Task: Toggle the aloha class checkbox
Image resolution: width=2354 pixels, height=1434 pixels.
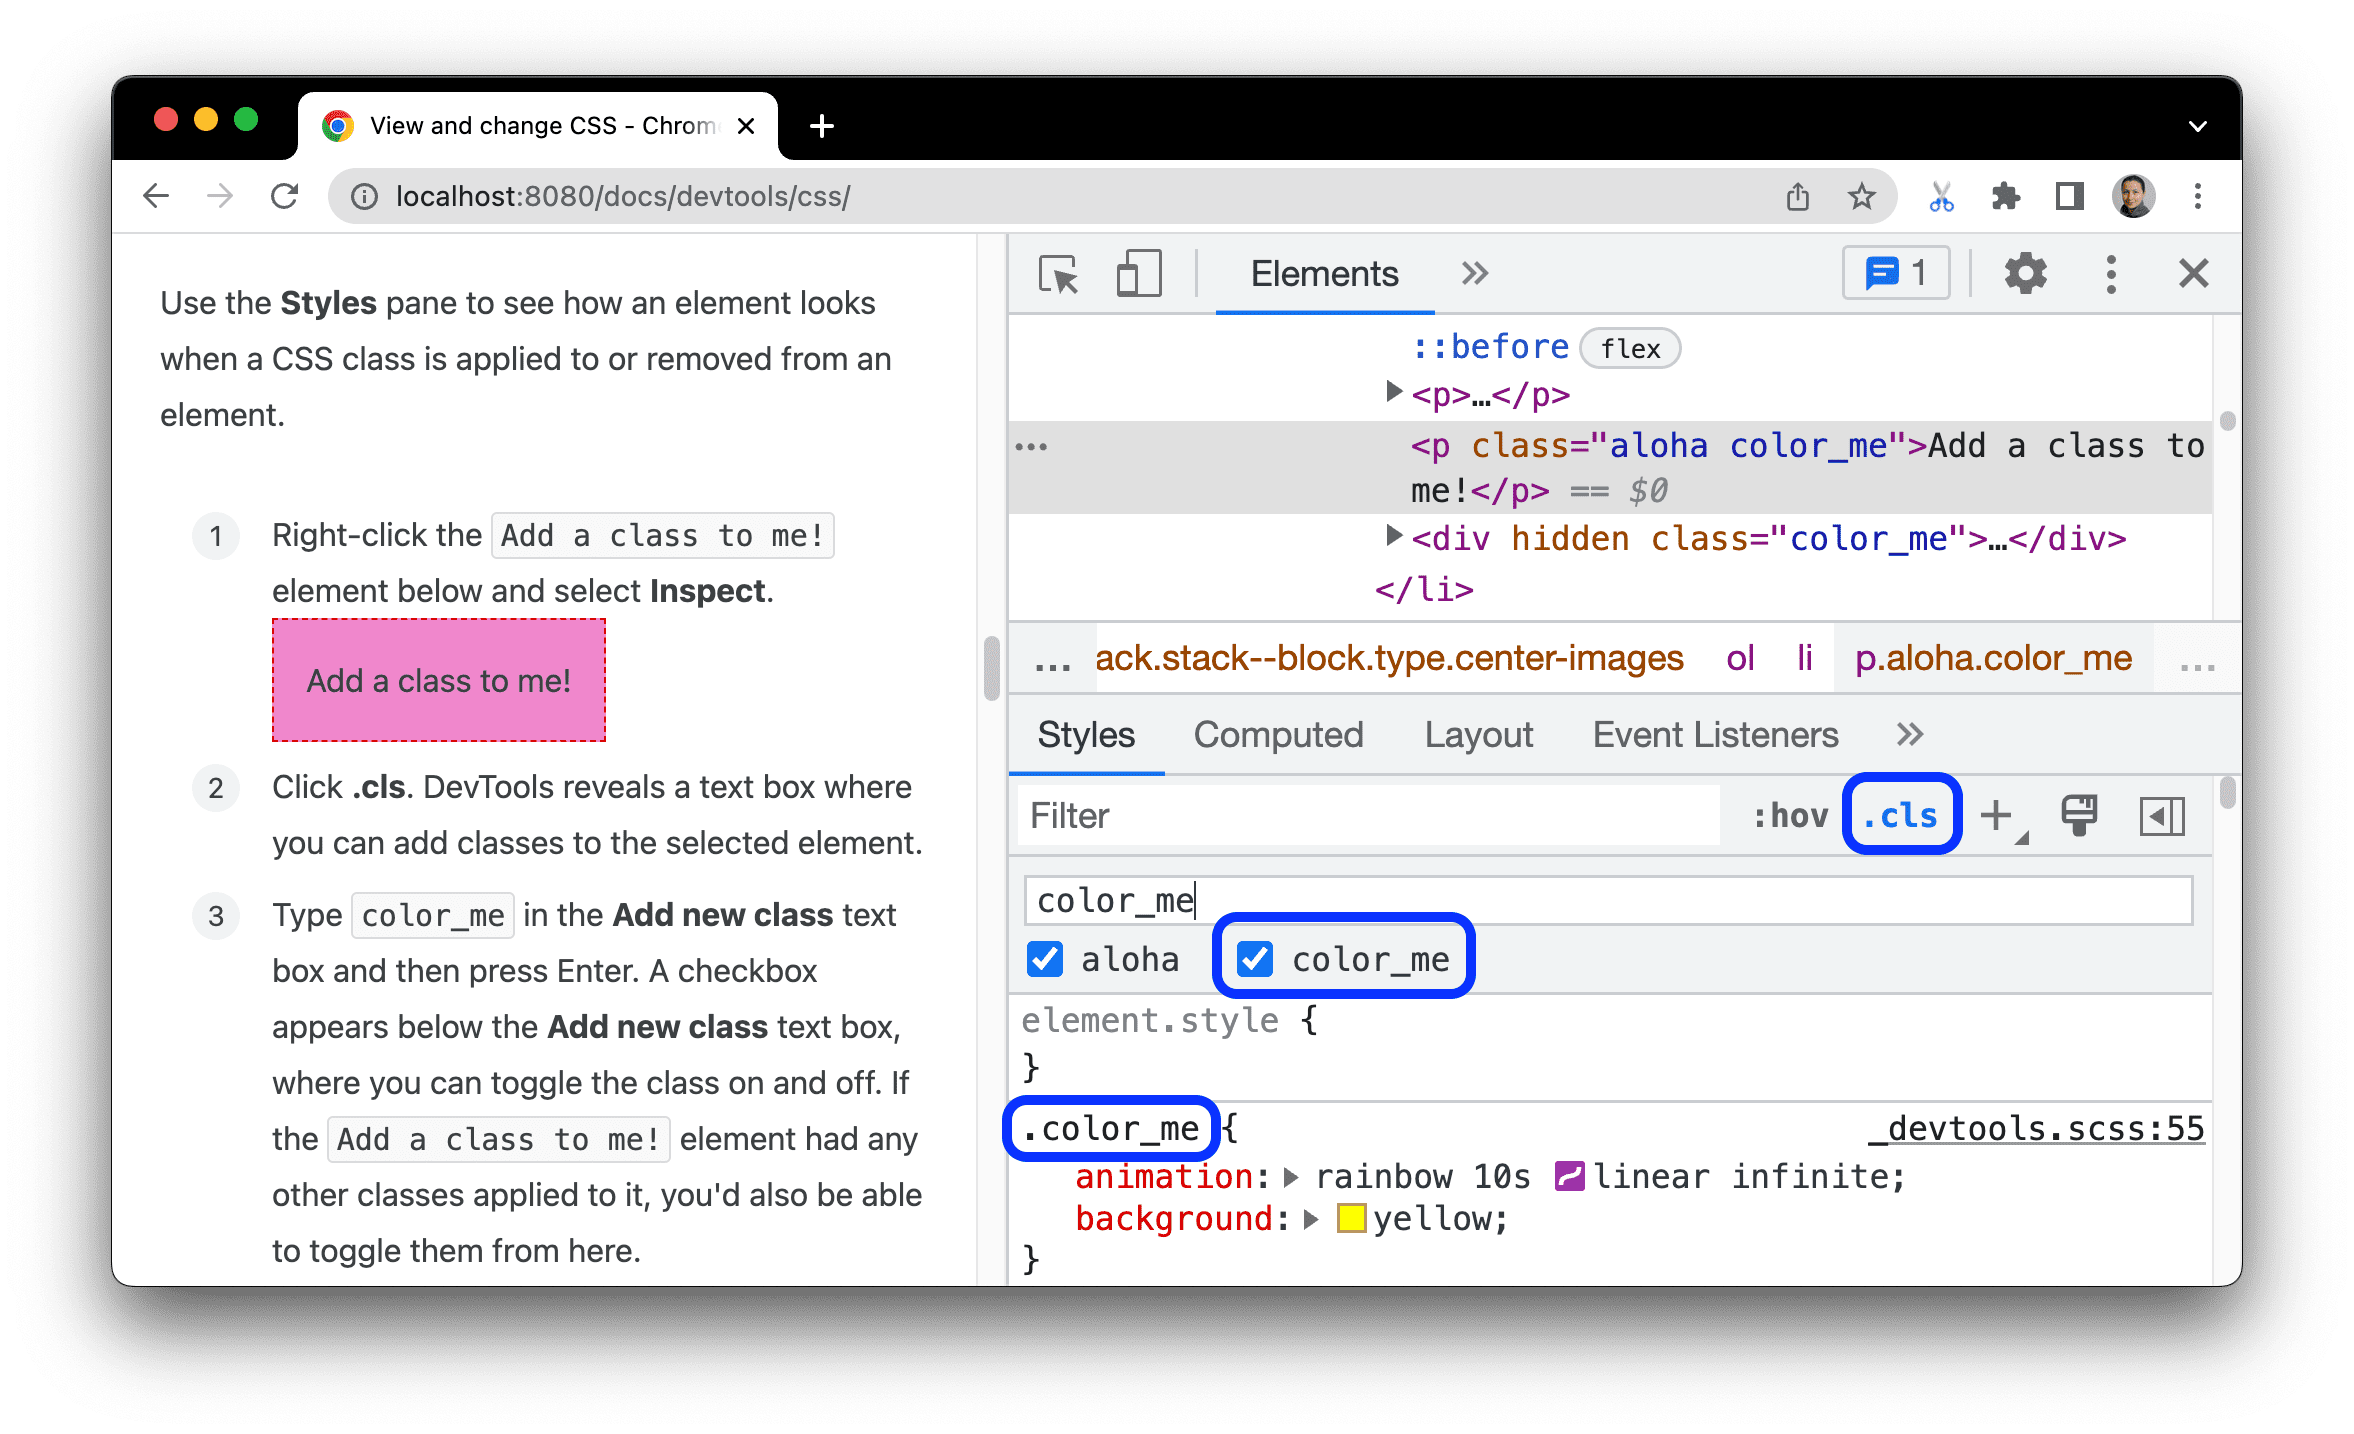Action: [1044, 960]
